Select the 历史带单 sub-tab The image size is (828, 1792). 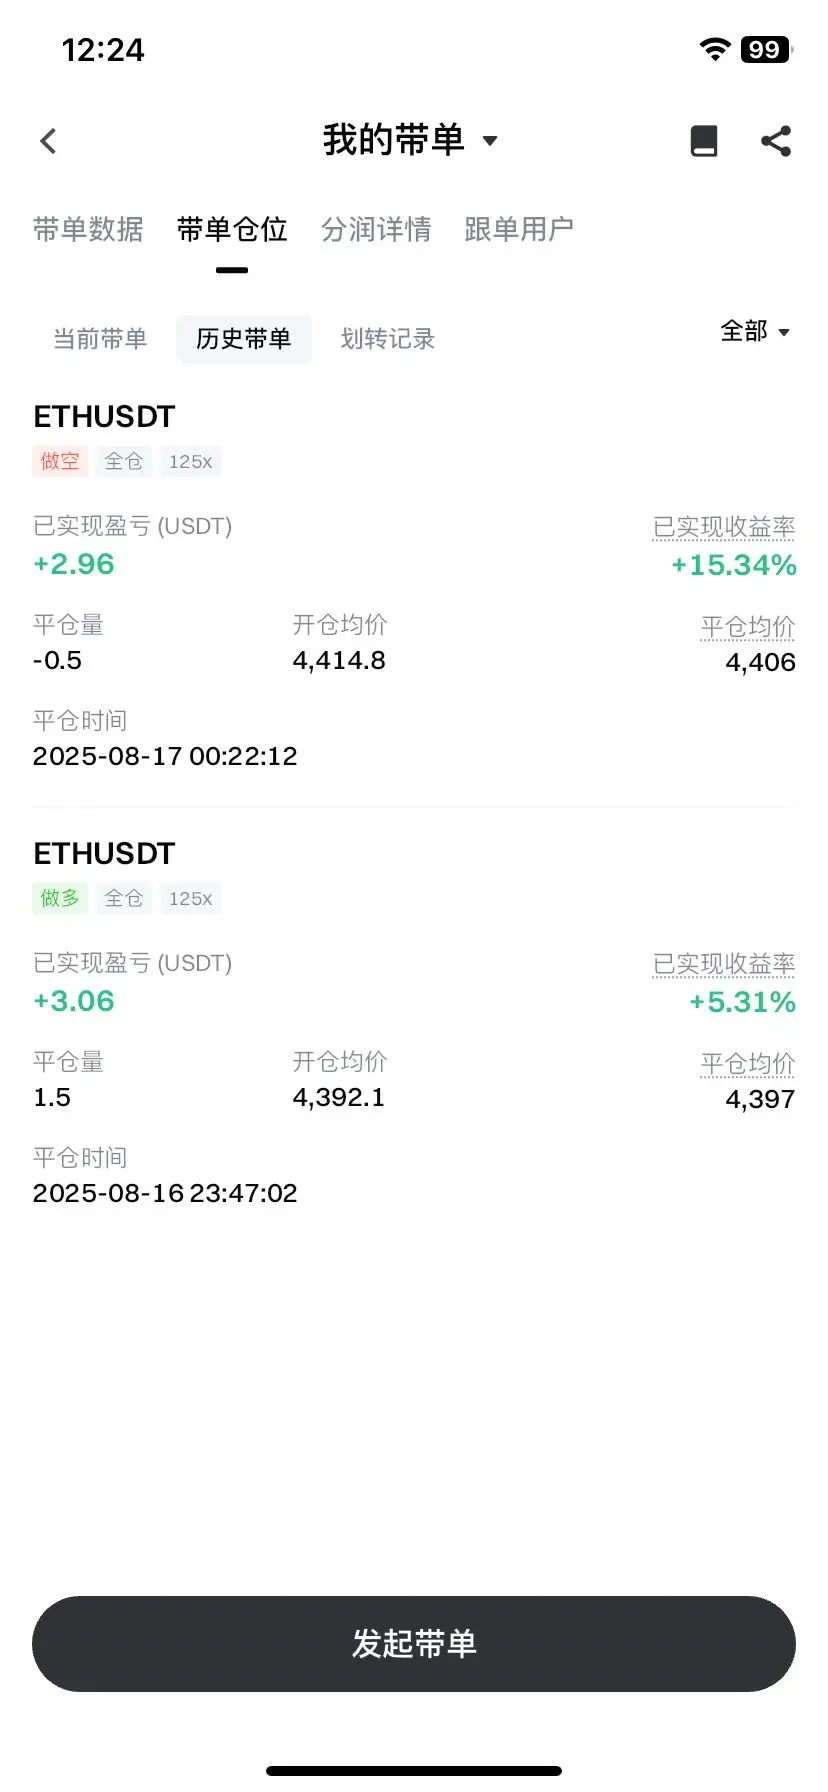coord(244,339)
